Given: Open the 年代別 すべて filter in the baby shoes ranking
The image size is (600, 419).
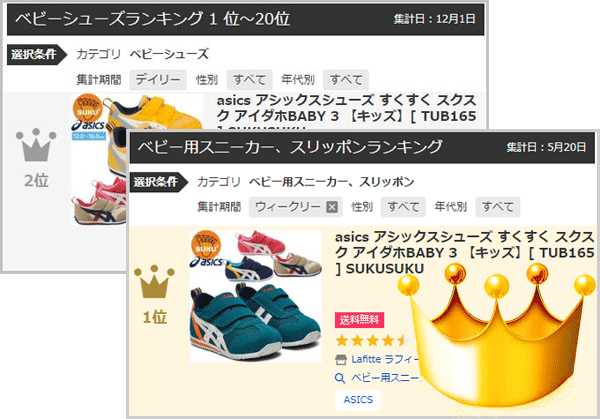Looking at the screenshot, I should (x=346, y=80).
